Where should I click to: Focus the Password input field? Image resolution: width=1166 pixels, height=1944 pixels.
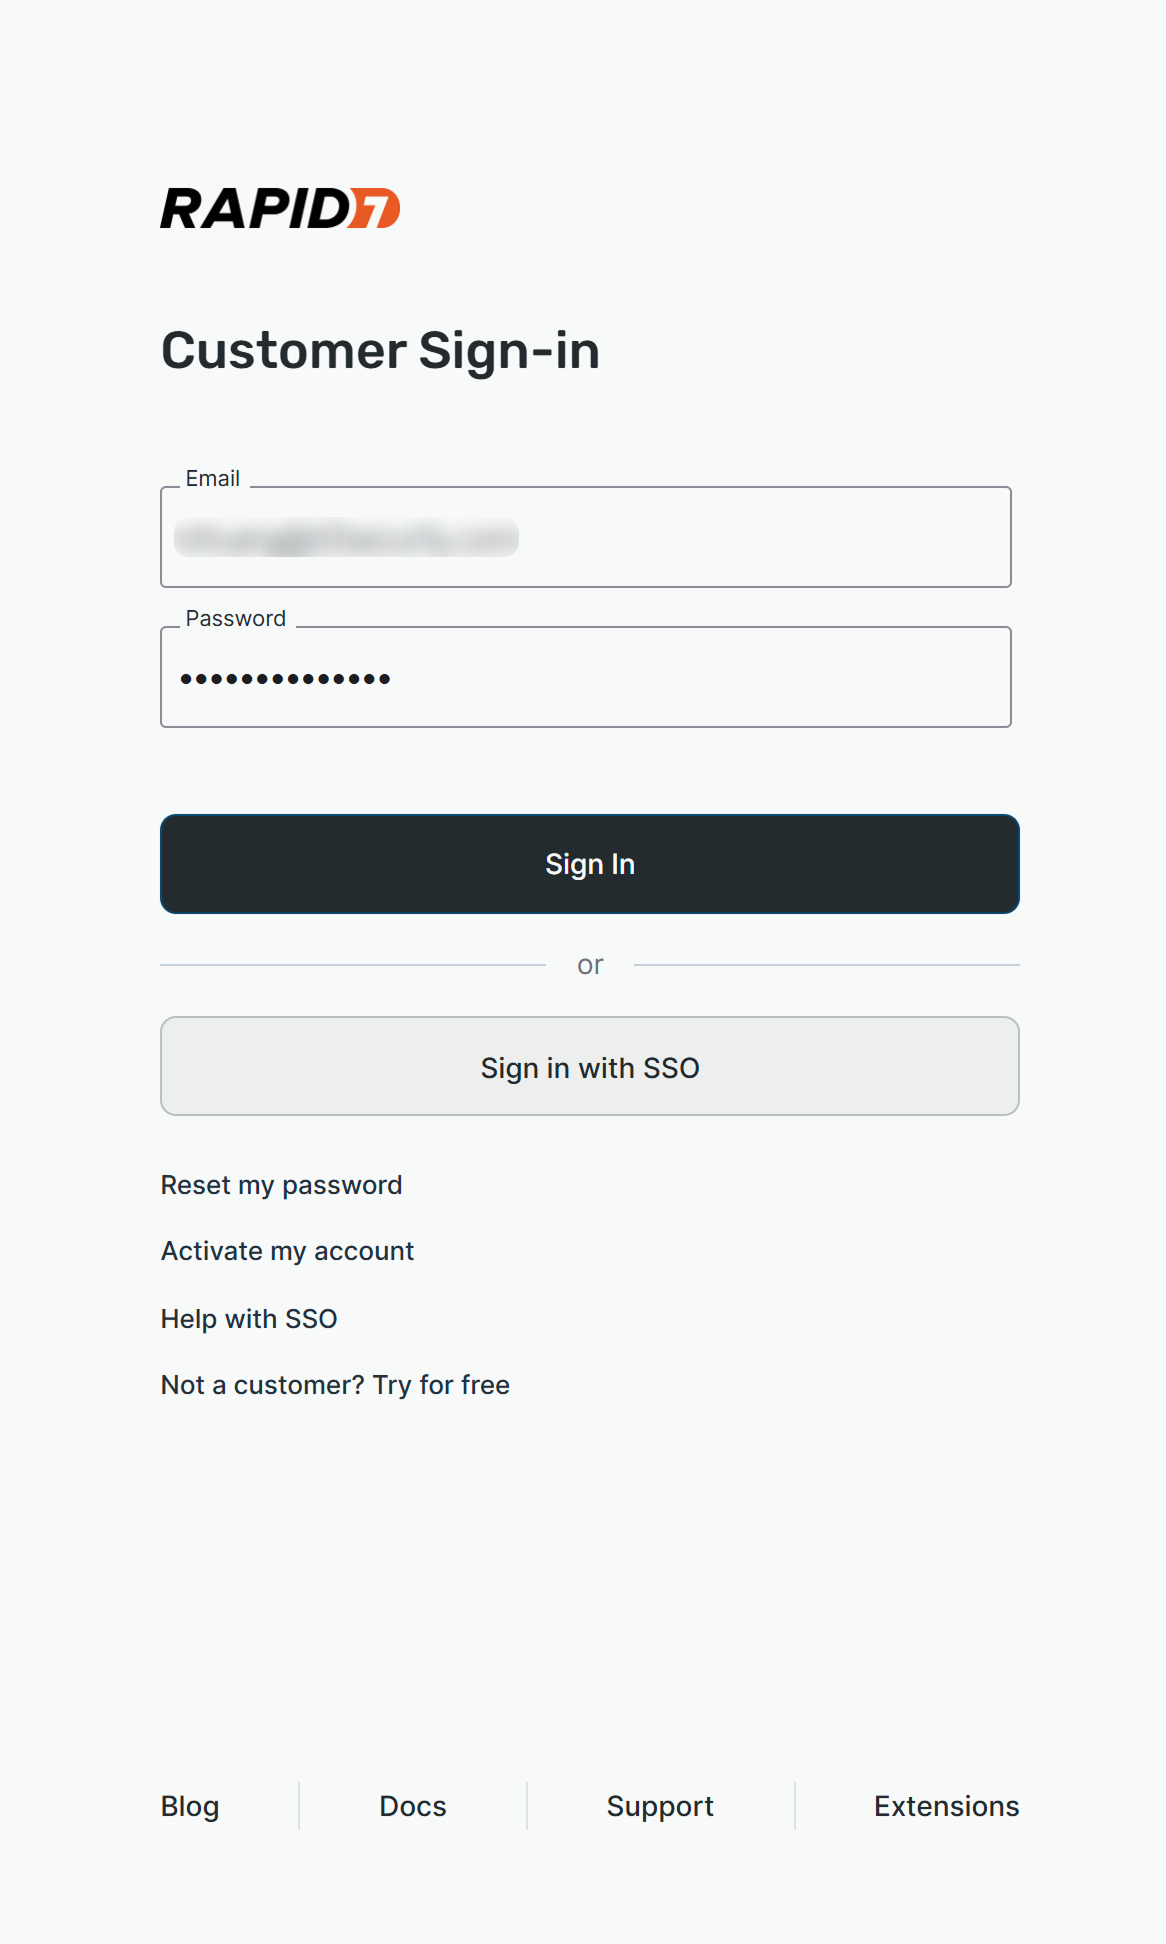click(x=700, y=678)
